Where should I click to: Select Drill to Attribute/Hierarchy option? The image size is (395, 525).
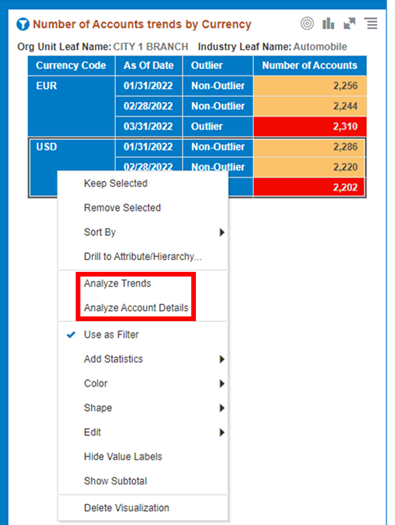(143, 256)
